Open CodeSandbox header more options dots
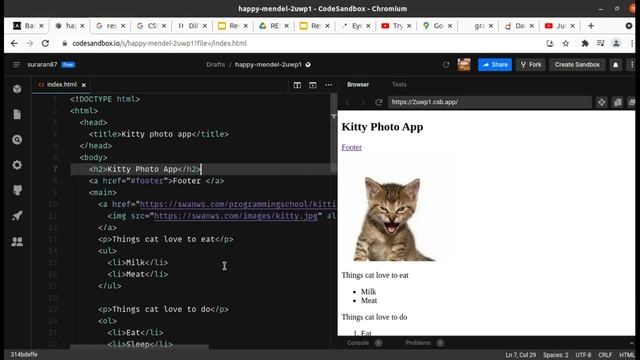Screen dimensions: 640x360 (x=632, y=64)
